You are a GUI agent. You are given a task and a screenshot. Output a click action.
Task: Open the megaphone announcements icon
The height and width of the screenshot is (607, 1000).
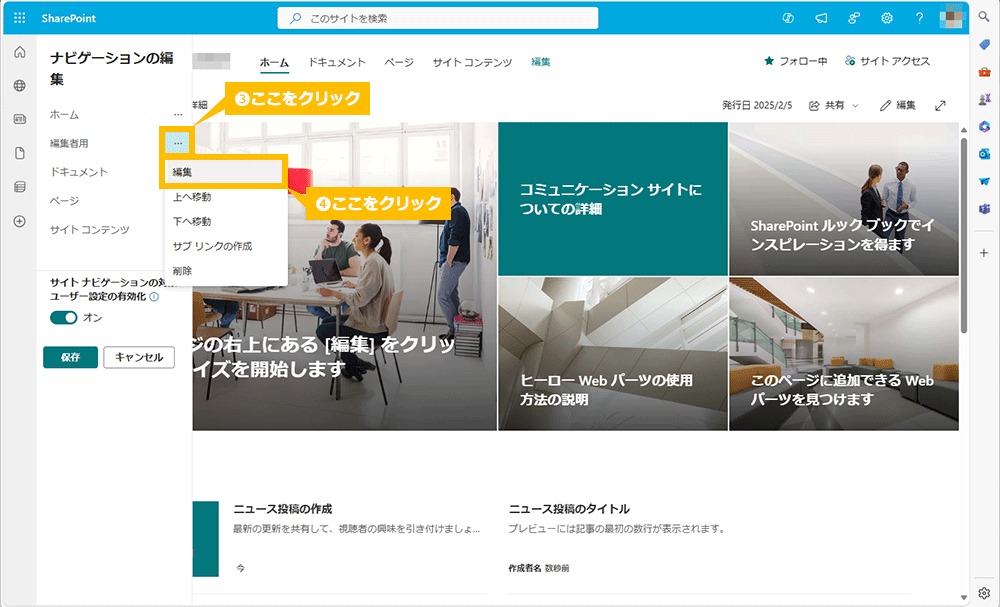pos(821,18)
